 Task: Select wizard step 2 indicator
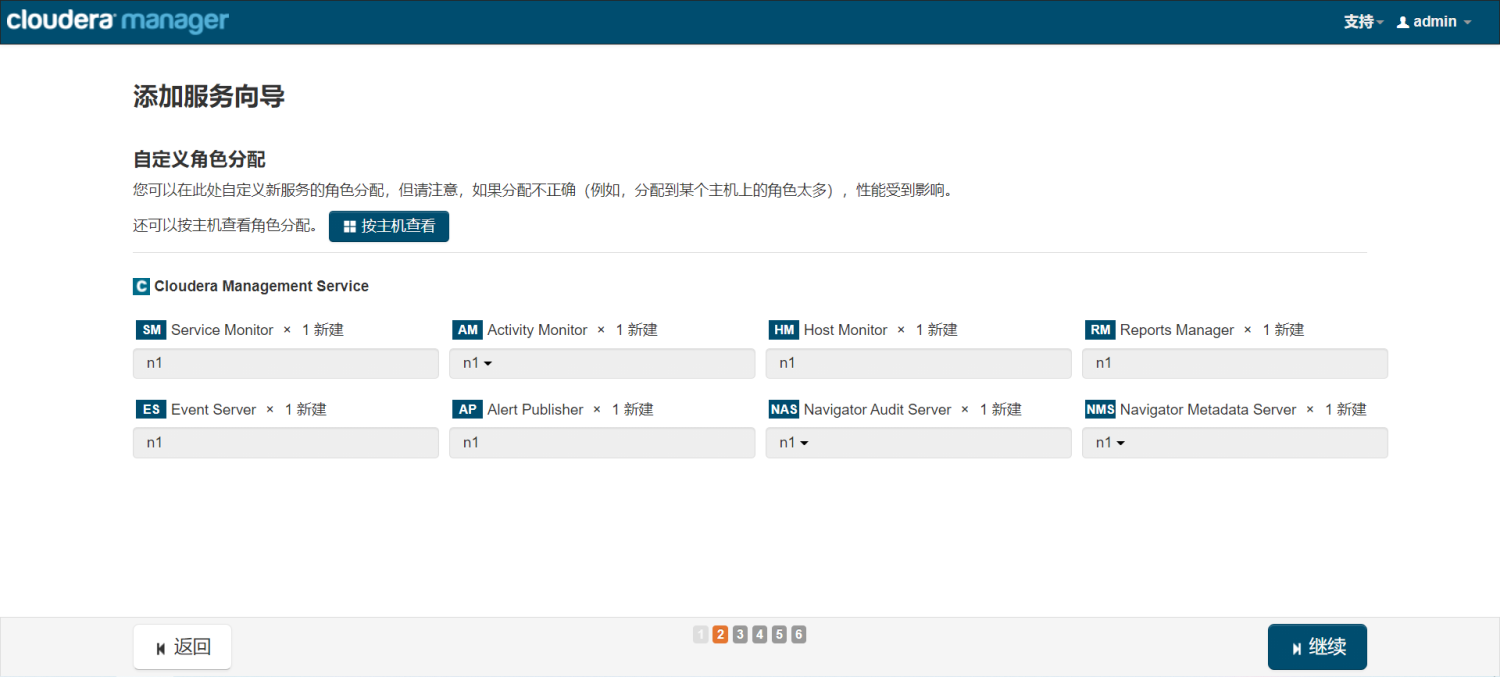720,634
